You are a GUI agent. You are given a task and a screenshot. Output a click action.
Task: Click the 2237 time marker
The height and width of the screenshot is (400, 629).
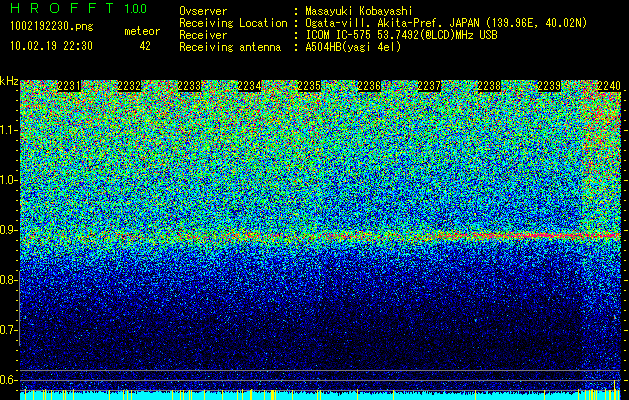429,86
